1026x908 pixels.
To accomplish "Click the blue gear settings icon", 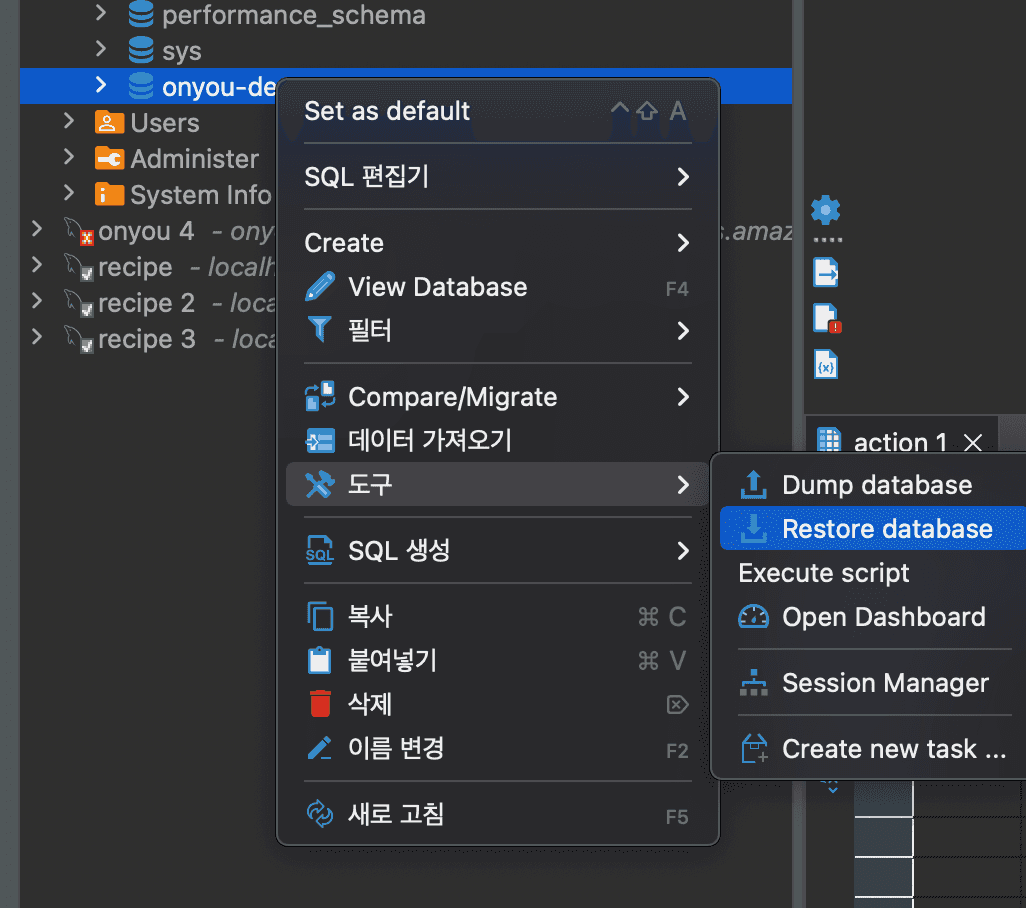I will 825,210.
